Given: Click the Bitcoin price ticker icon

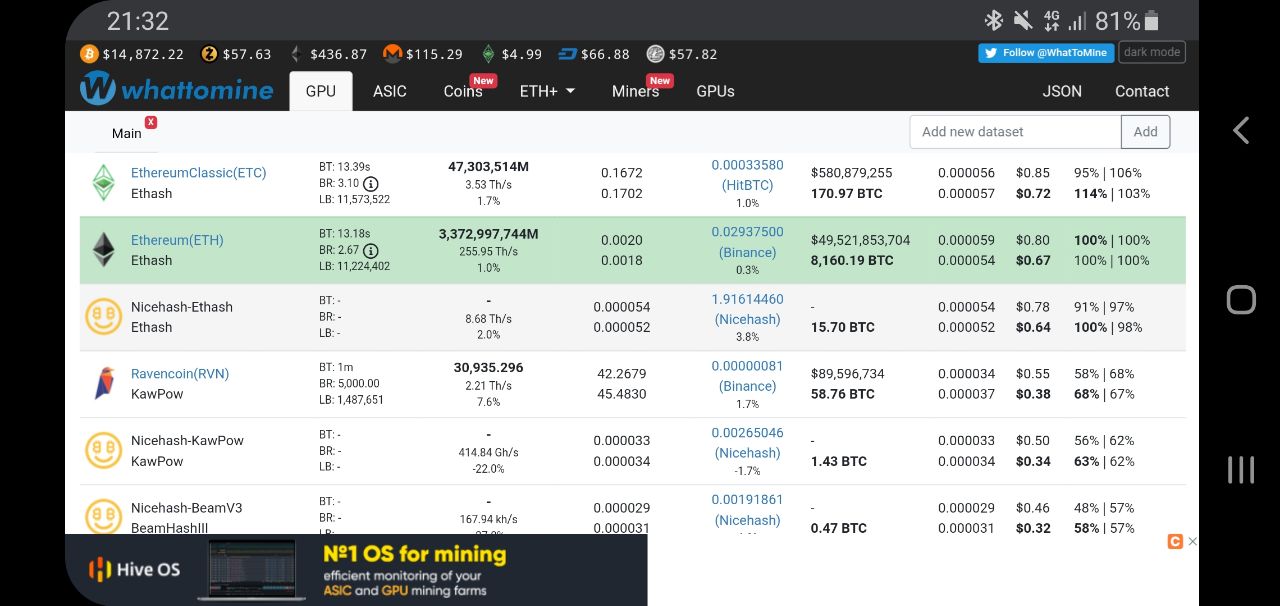Looking at the screenshot, I should [88, 54].
